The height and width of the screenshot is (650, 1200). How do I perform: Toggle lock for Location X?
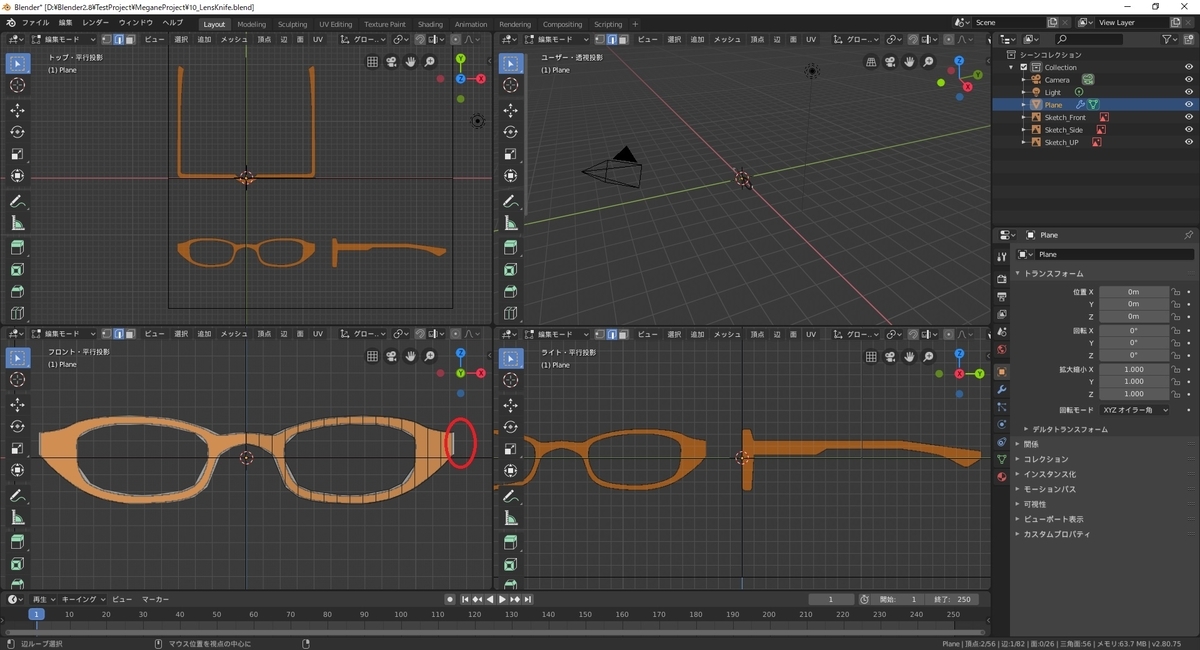(x=1176, y=292)
